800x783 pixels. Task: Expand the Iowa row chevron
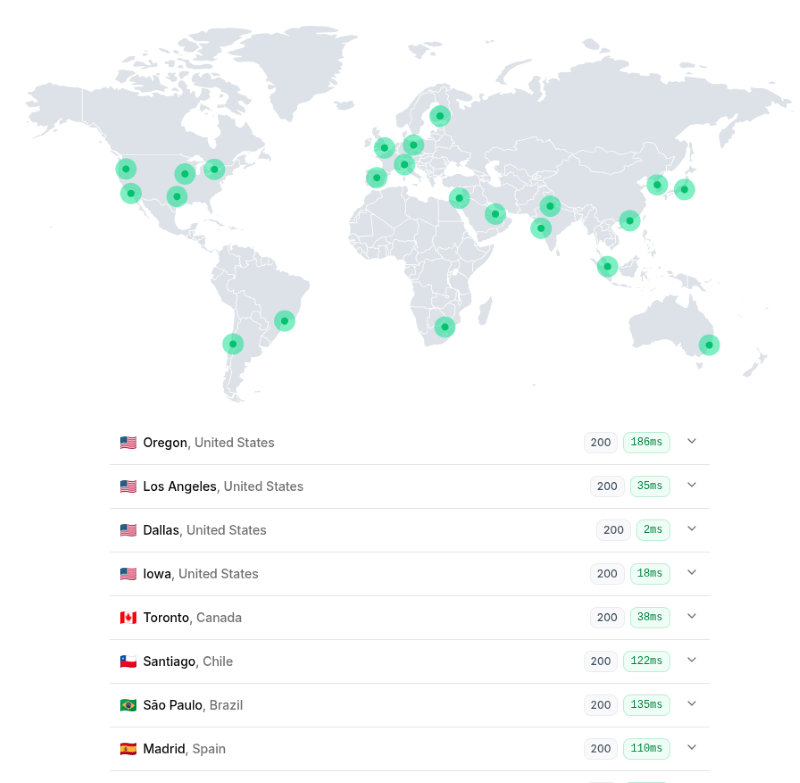click(x=692, y=573)
